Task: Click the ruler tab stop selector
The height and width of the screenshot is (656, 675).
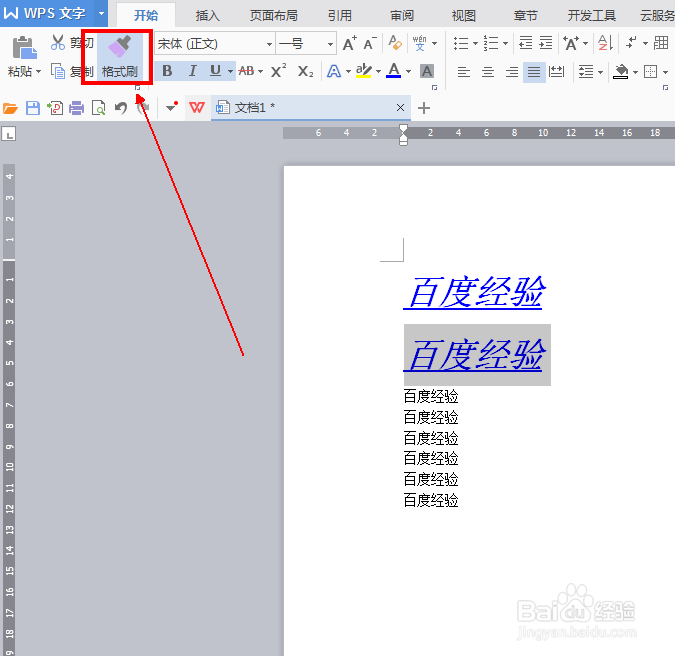Action: point(9,133)
